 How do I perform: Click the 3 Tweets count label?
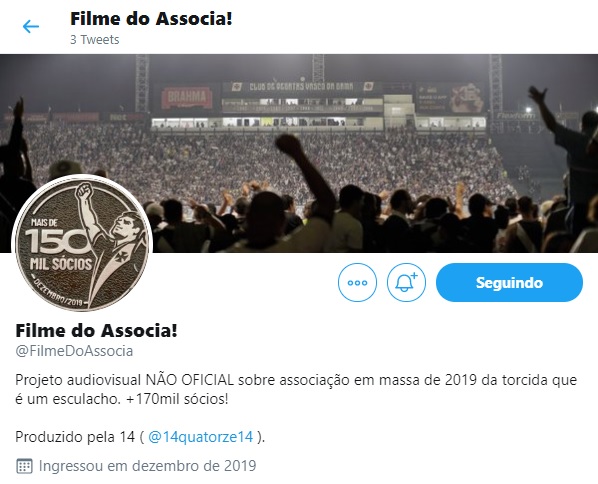pyautogui.click(x=95, y=40)
